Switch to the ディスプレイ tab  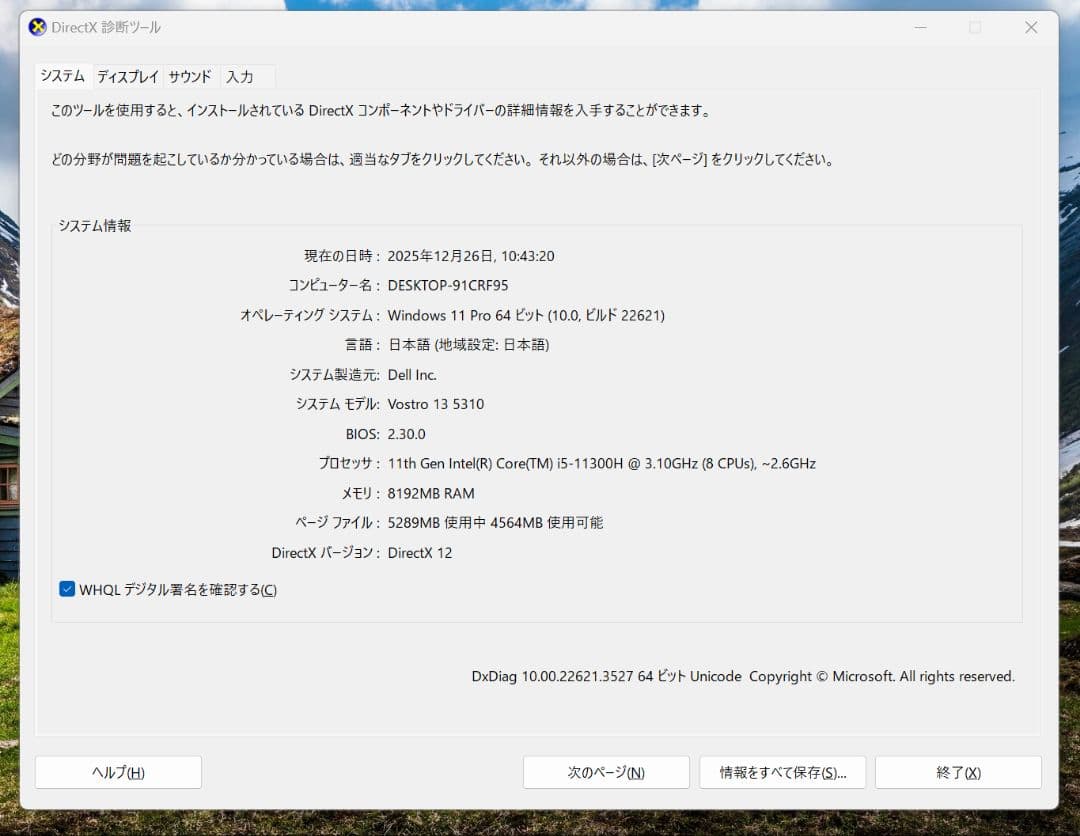[x=127, y=76]
